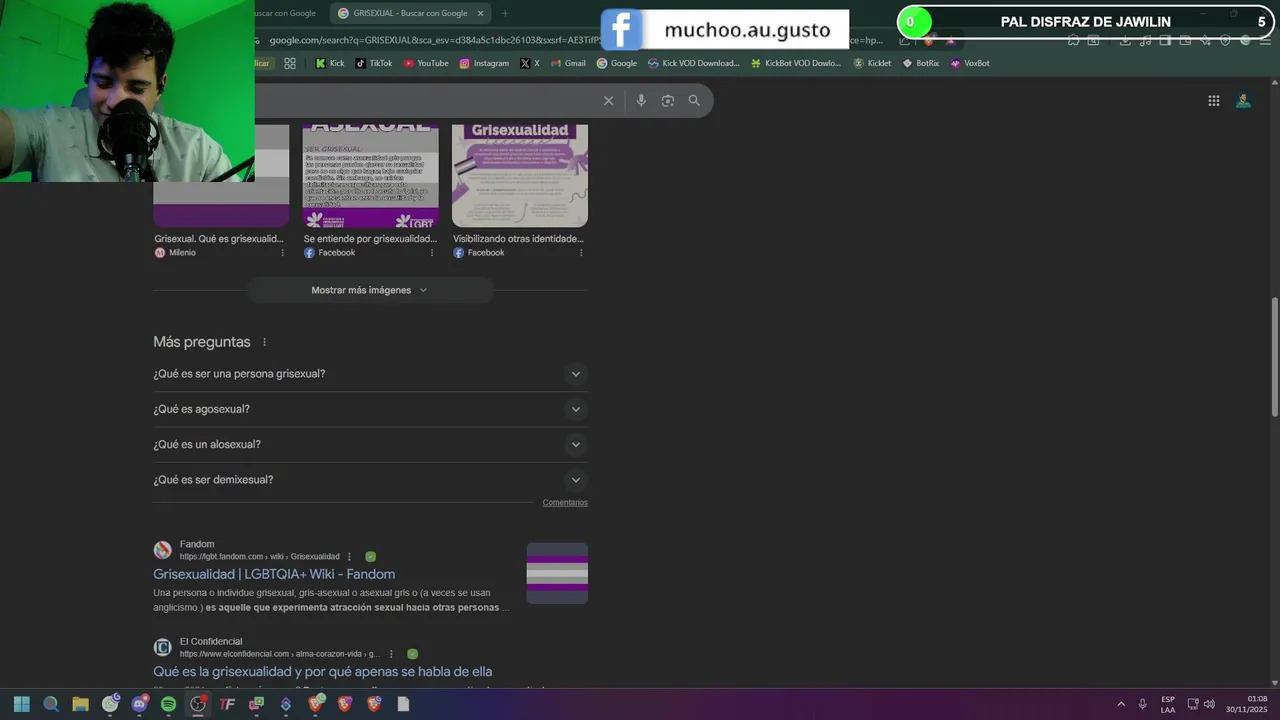Open Gmail bookmark
The width and height of the screenshot is (1280, 720).
click(568, 63)
